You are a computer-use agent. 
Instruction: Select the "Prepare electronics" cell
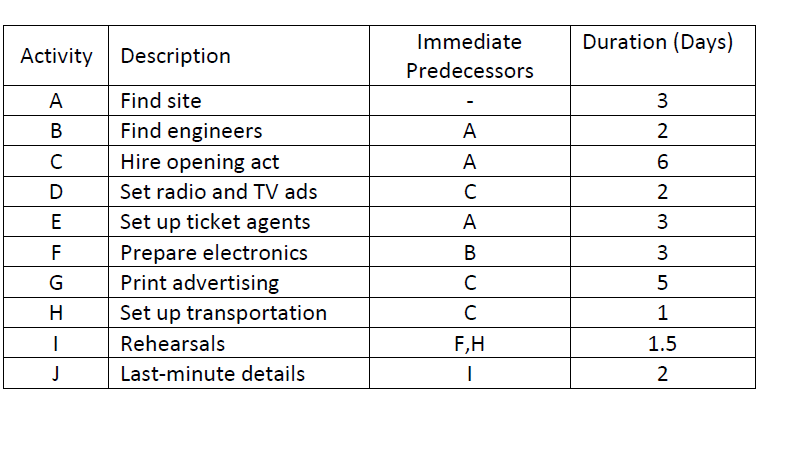pos(214,253)
